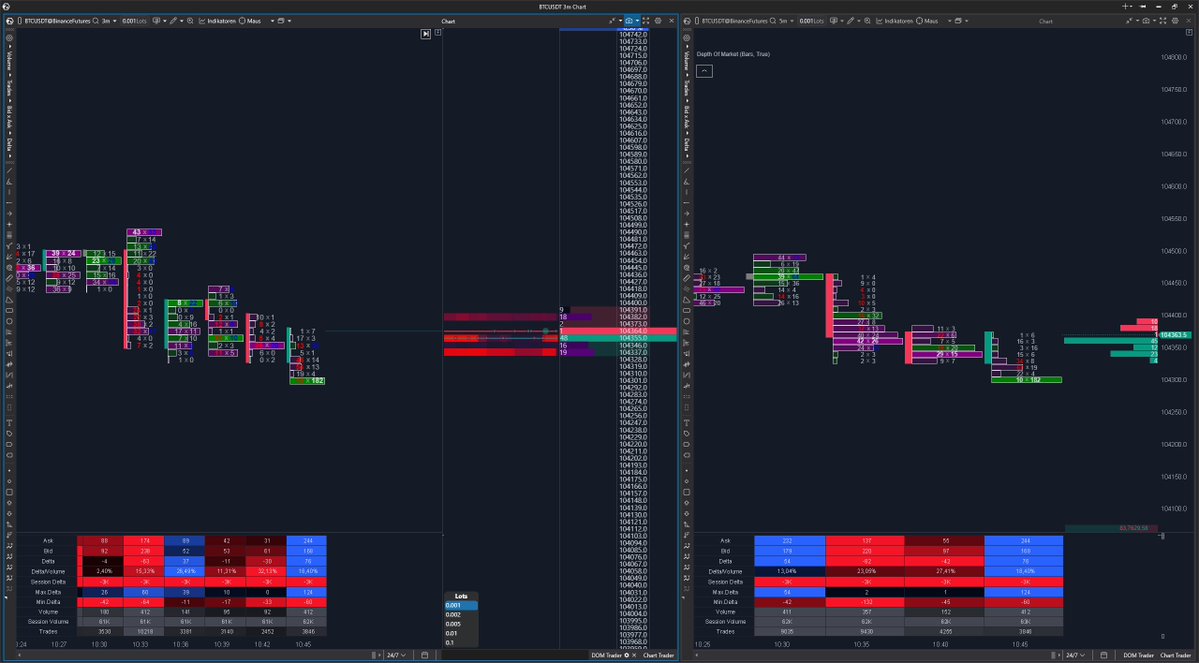Switch to DOM Trader tab in left chart
Screen dimensions: 1199x663
point(606,655)
